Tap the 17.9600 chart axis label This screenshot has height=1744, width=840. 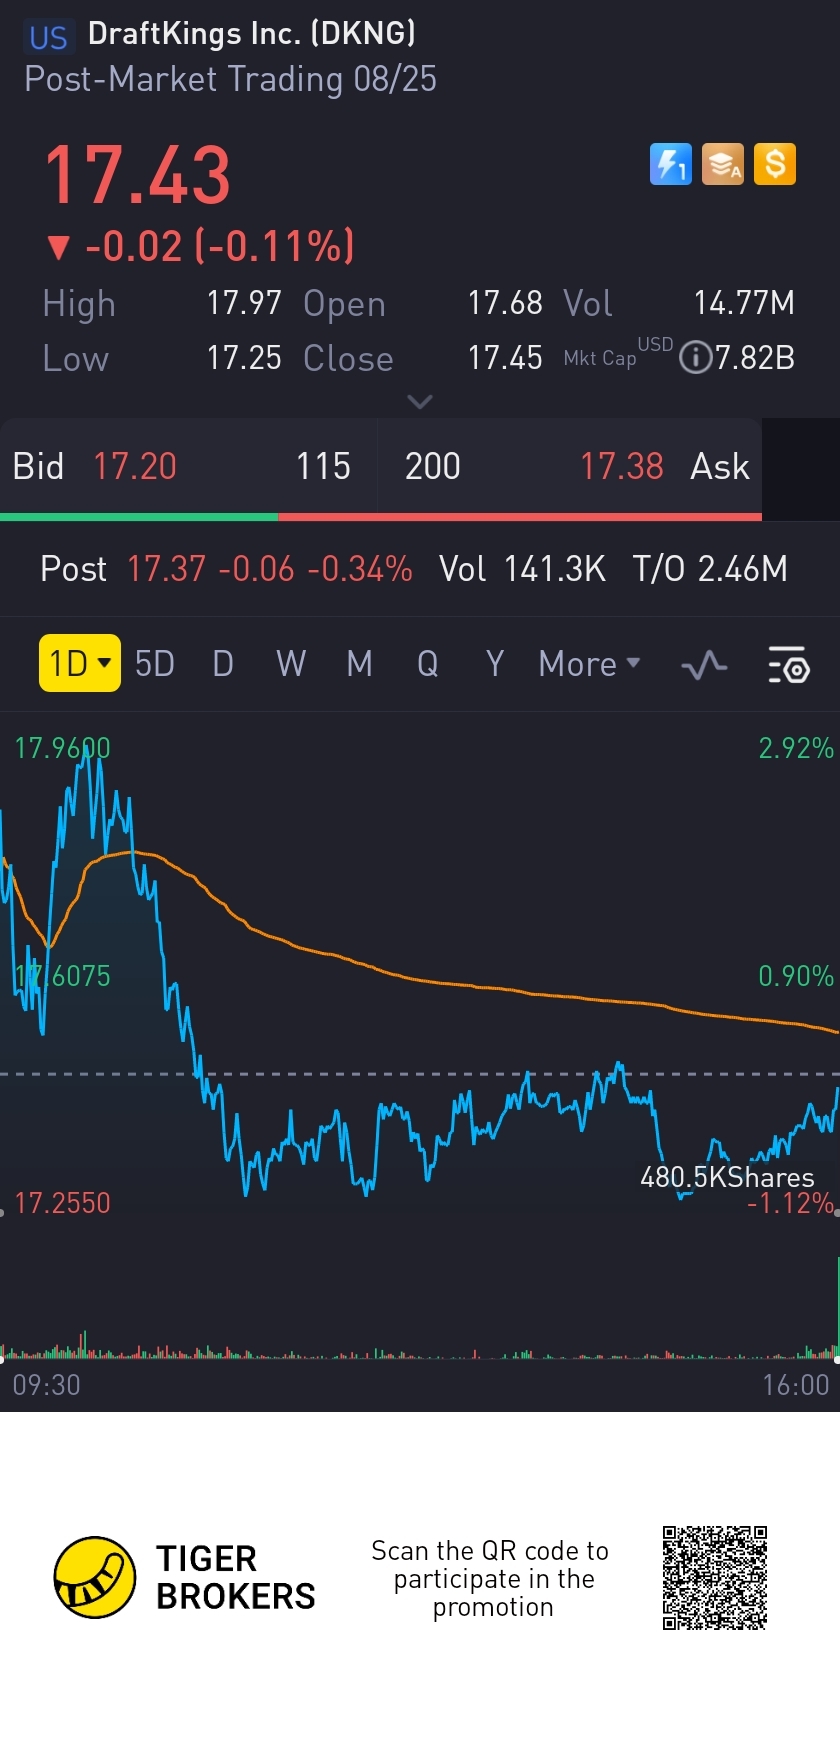point(62,748)
